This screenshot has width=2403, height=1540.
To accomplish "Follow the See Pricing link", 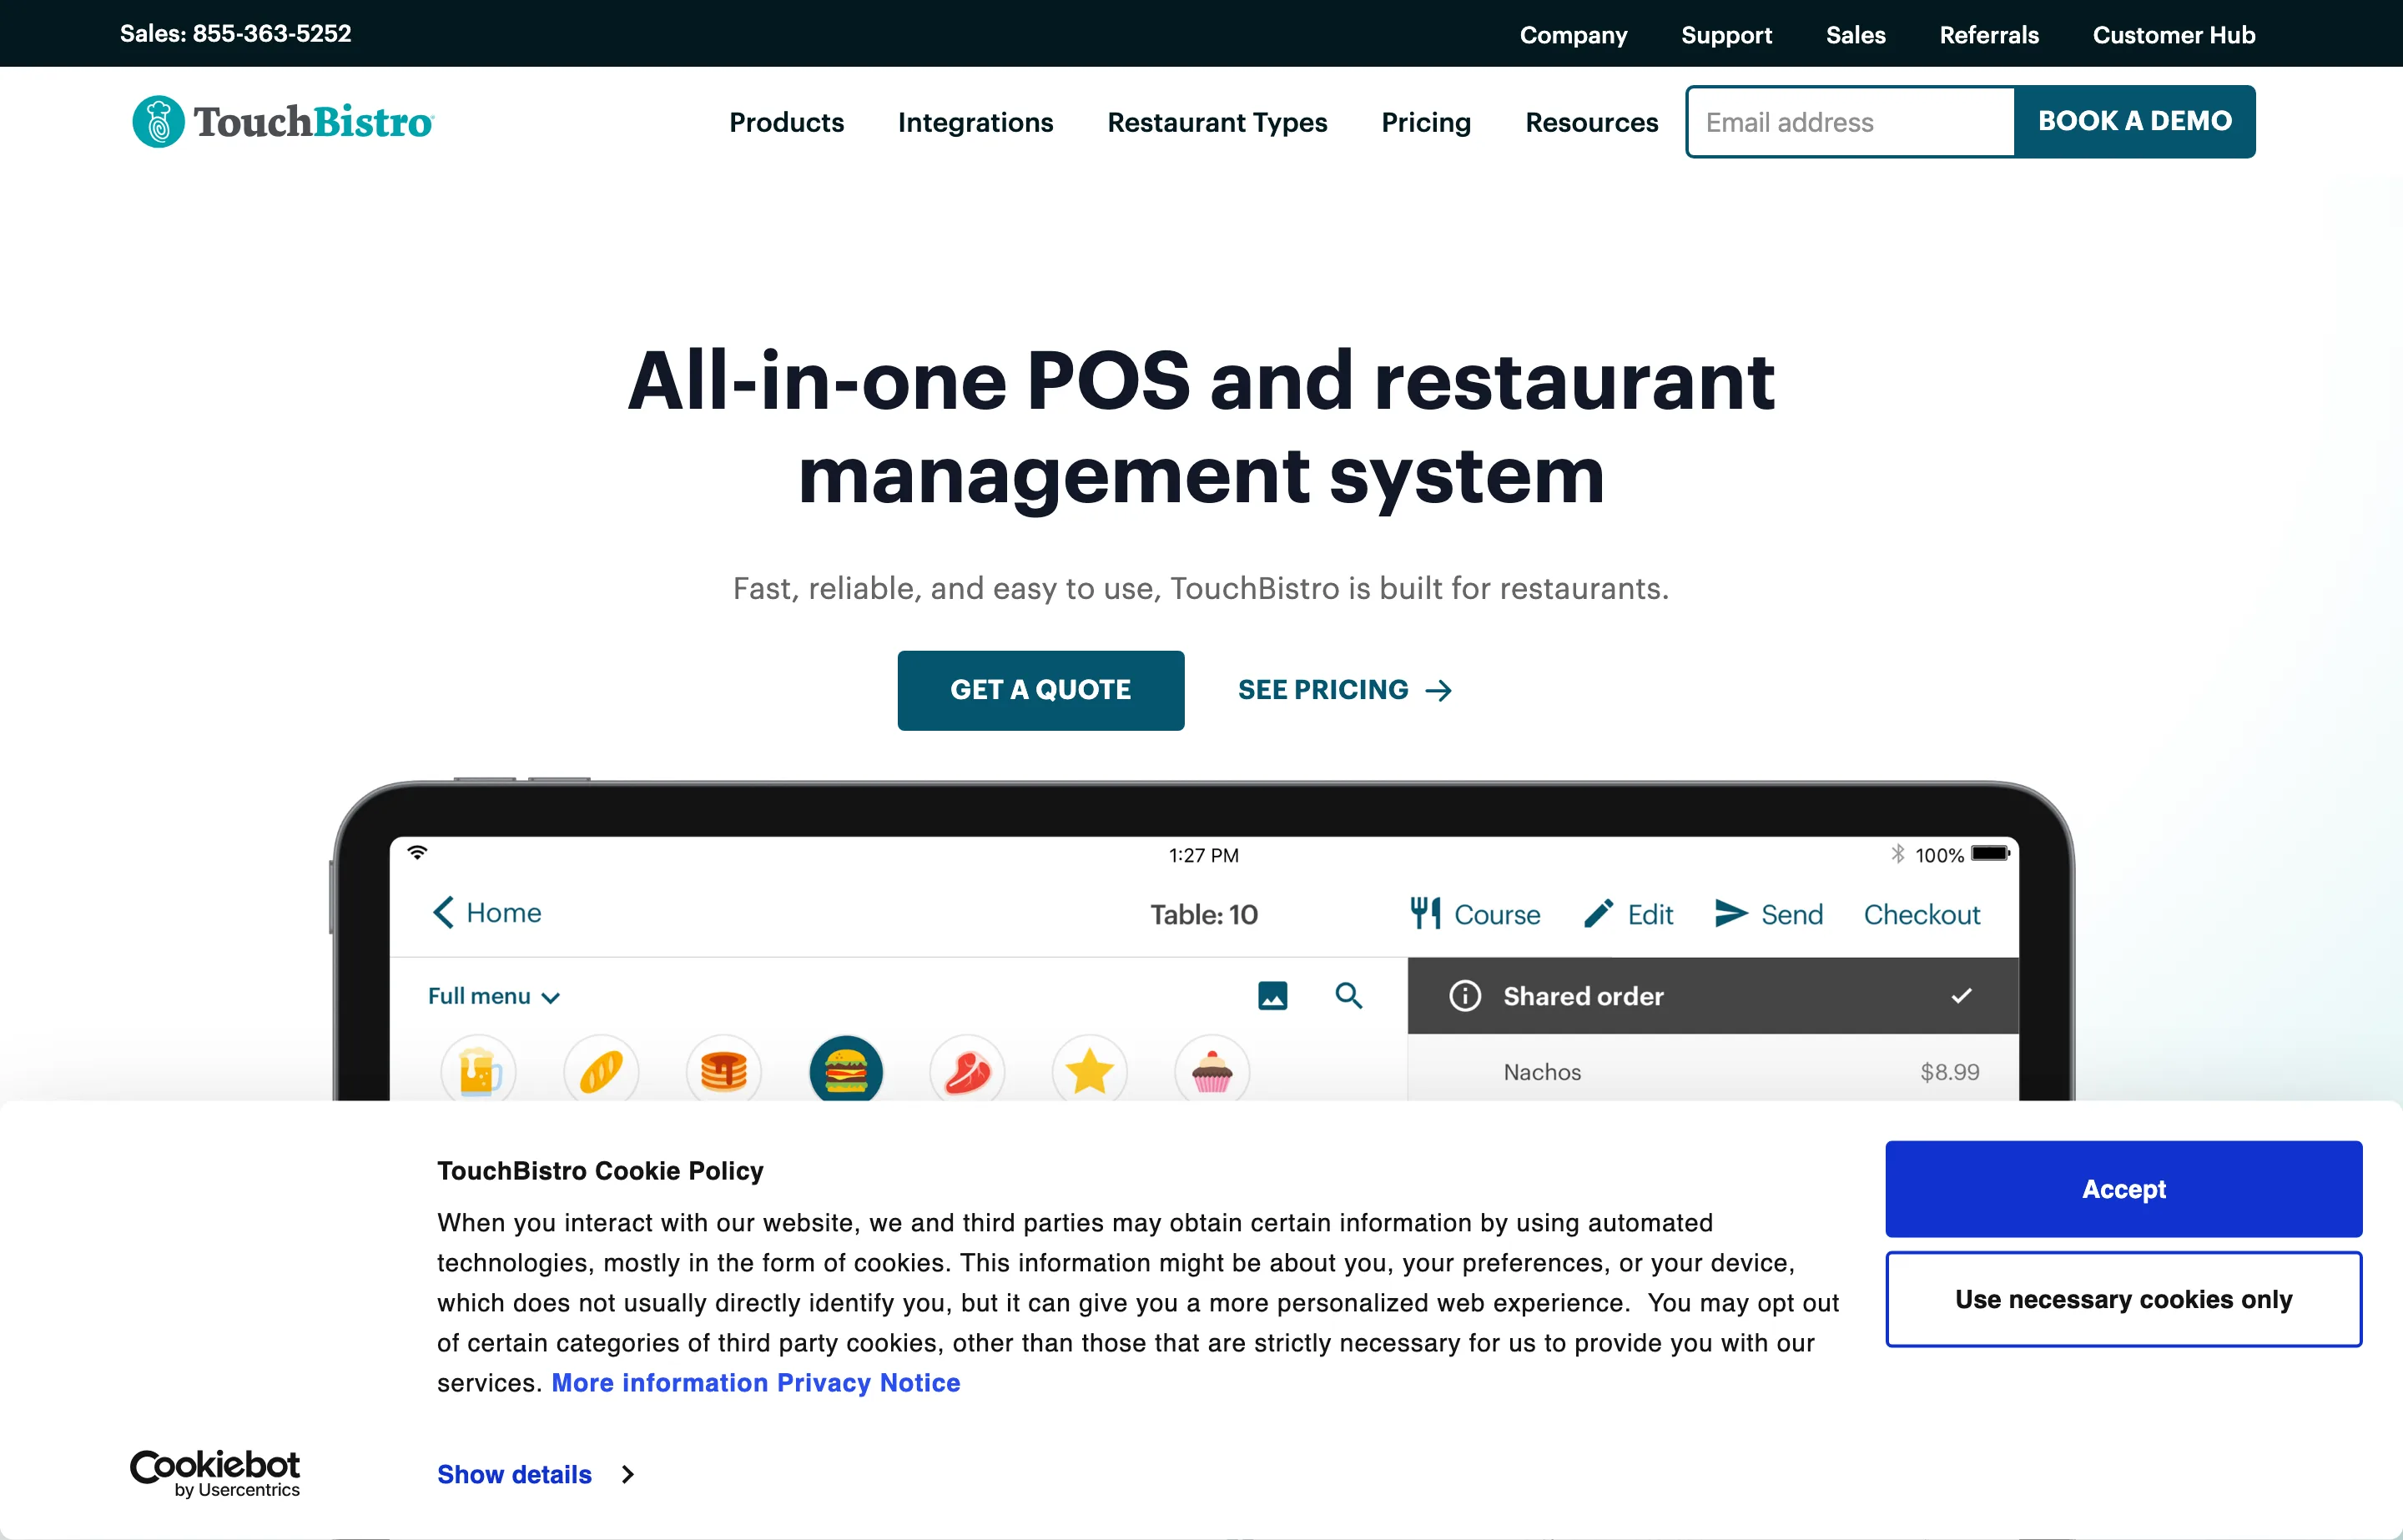I will [x=1345, y=690].
